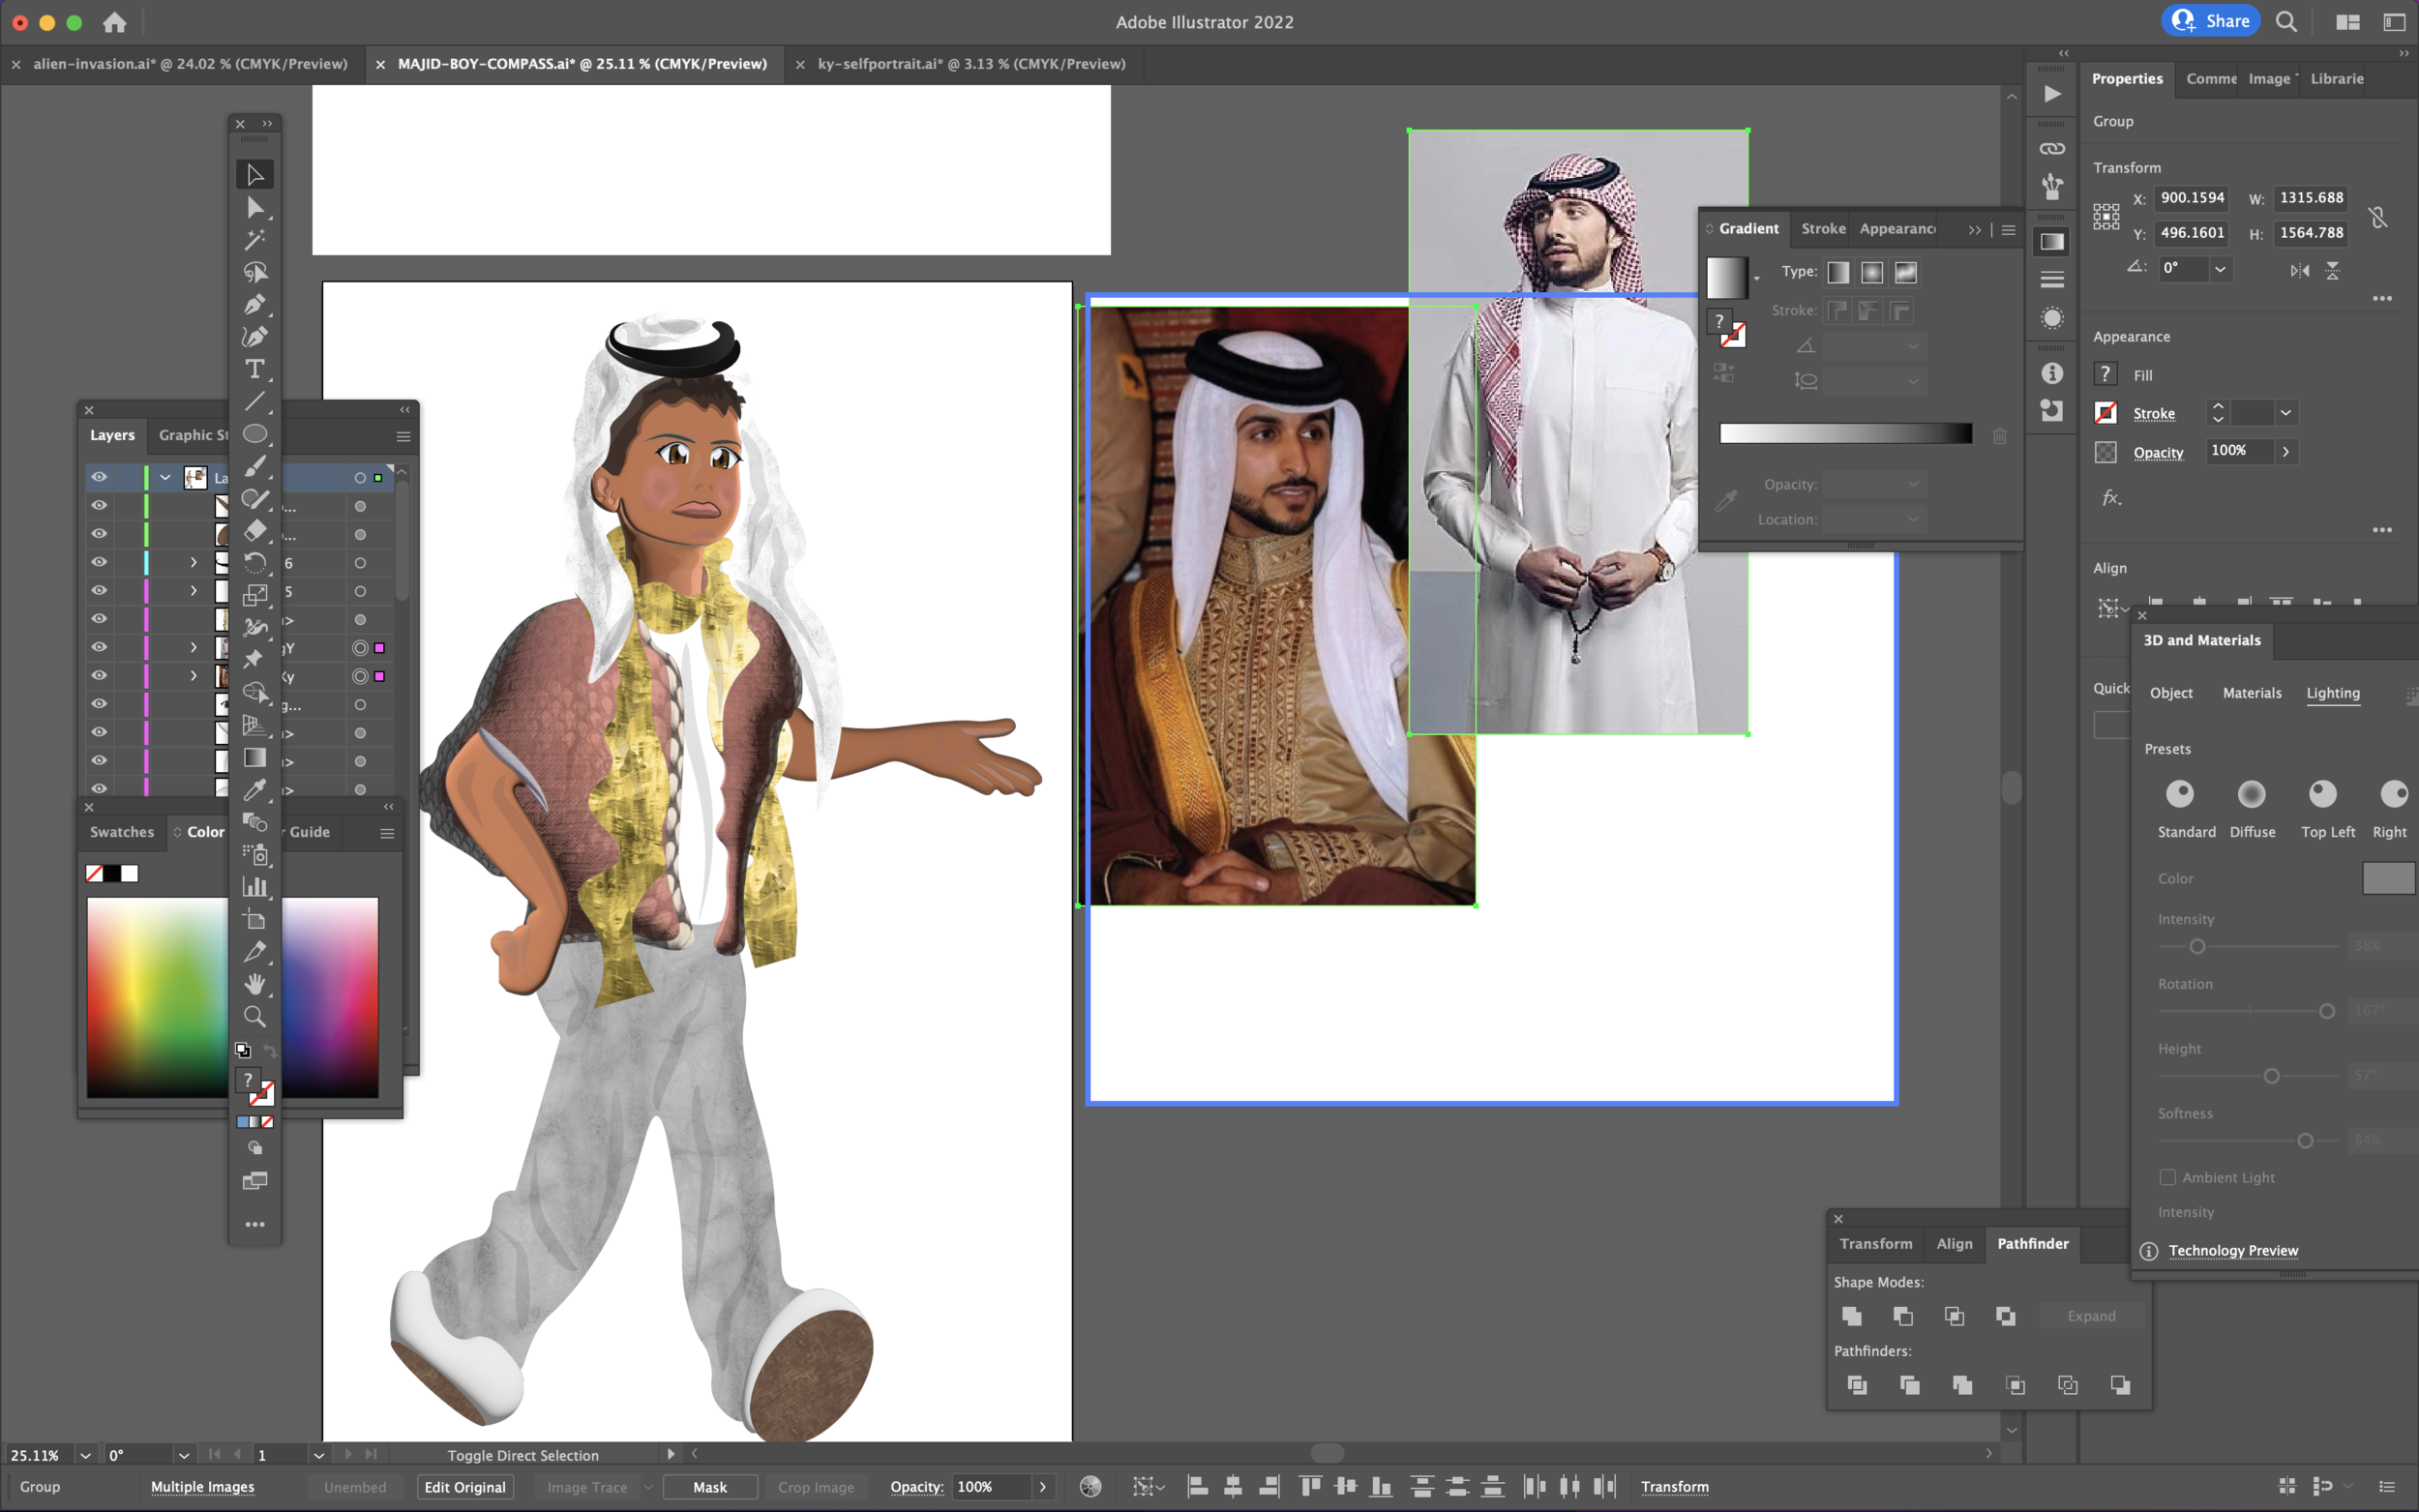Hide the layer numbered 6
The height and width of the screenshot is (1512, 2419).
click(x=99, y=562)
